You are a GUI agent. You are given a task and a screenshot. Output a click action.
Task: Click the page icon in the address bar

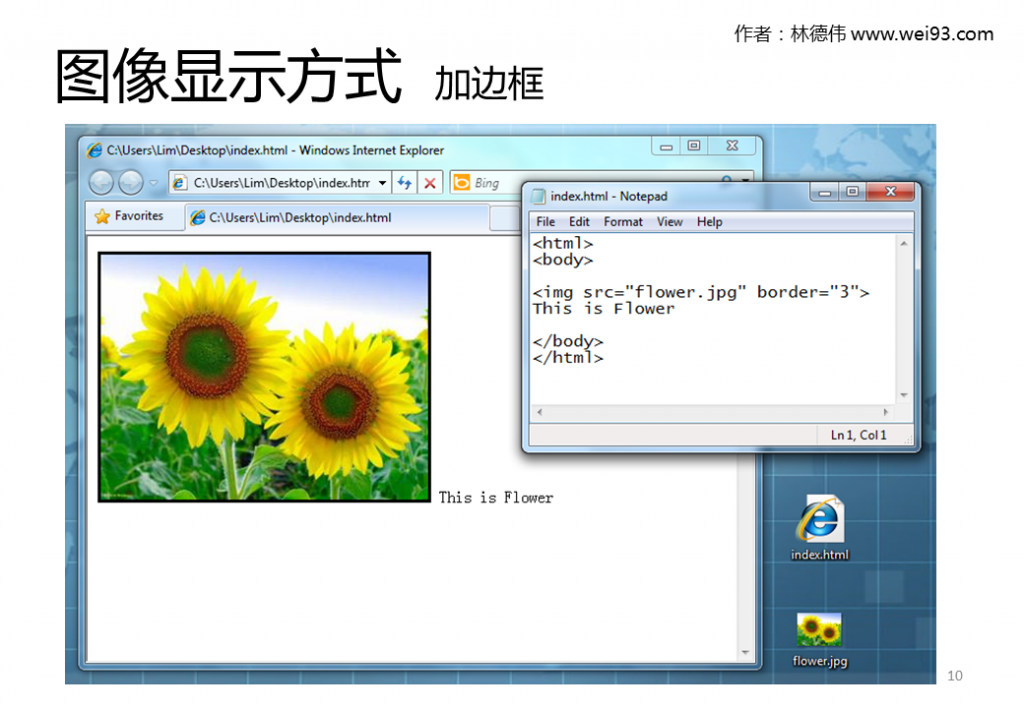178,183
